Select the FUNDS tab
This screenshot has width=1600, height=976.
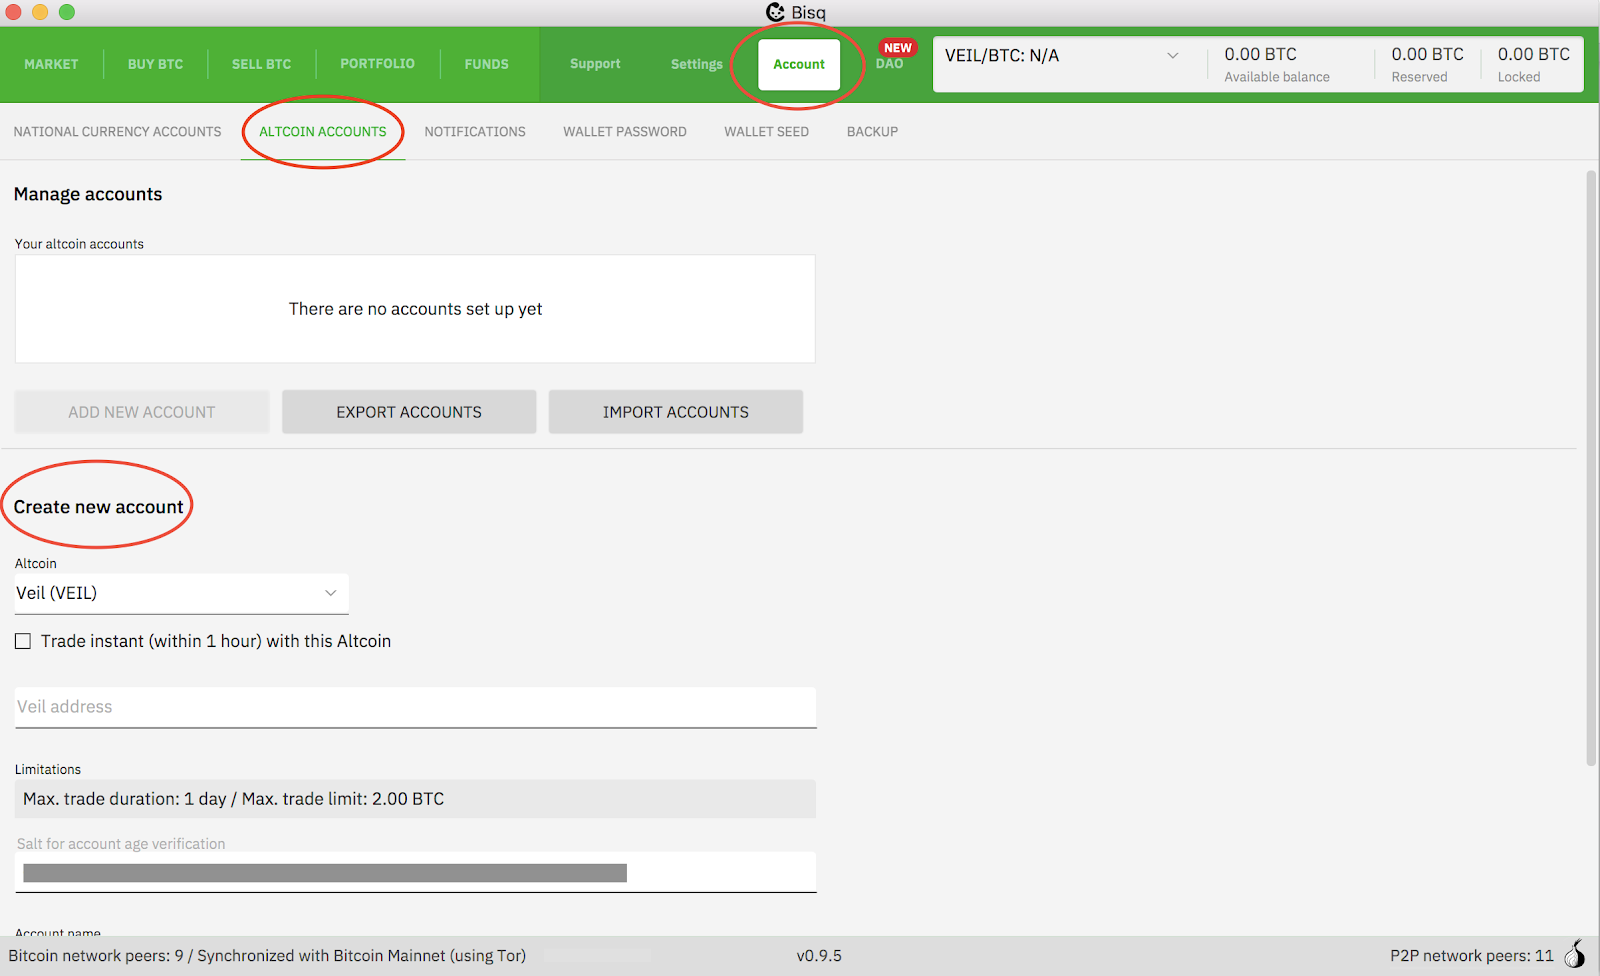click(486, 64)
